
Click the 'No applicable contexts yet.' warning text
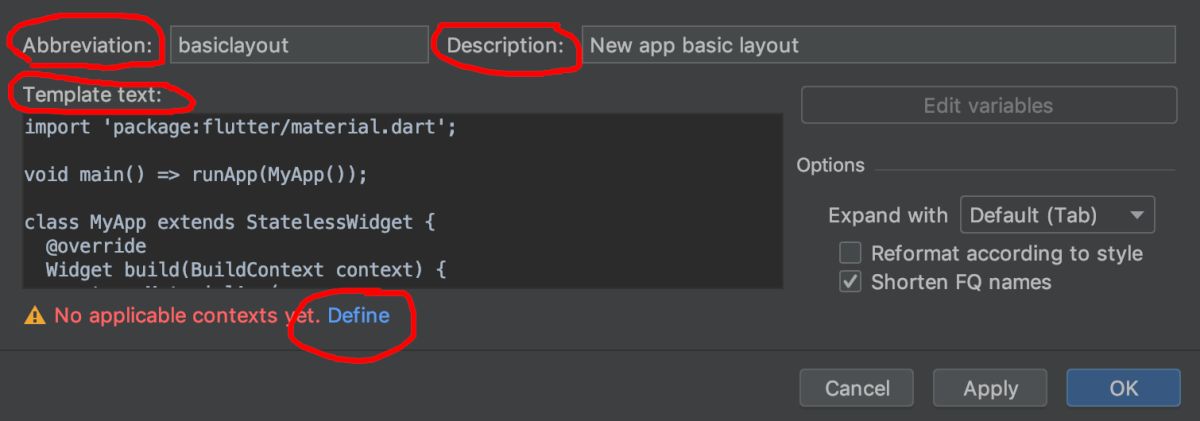tap(188, 316)
